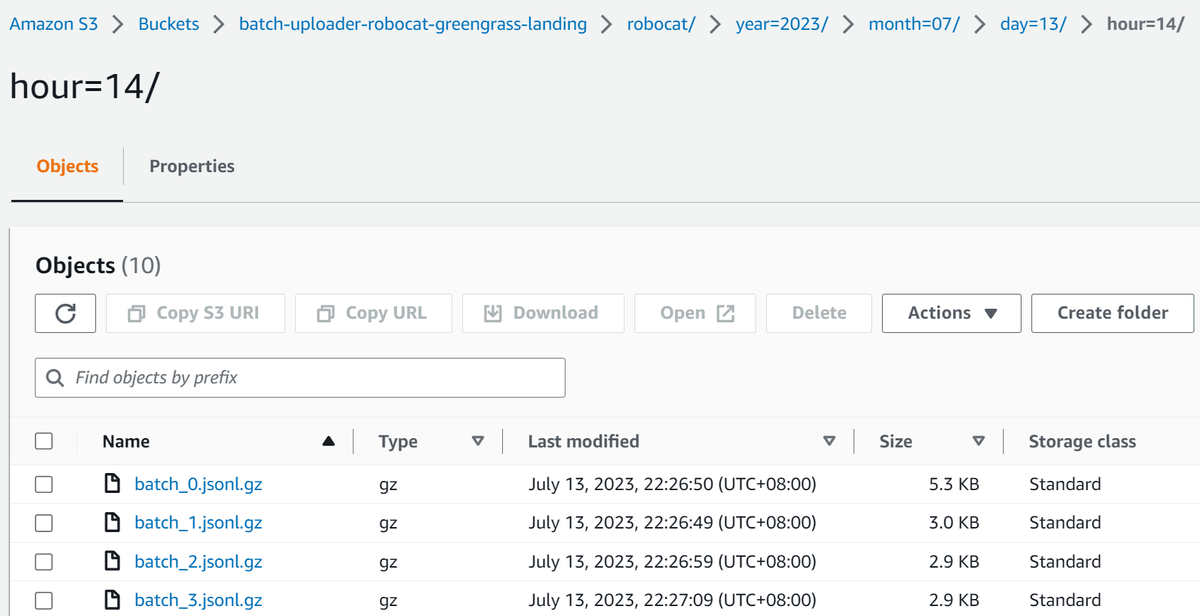Image resolution: width=1200 pixels, height=616 pixels.
Task: Click the refresh objects icon button
Action: [65, 313]
